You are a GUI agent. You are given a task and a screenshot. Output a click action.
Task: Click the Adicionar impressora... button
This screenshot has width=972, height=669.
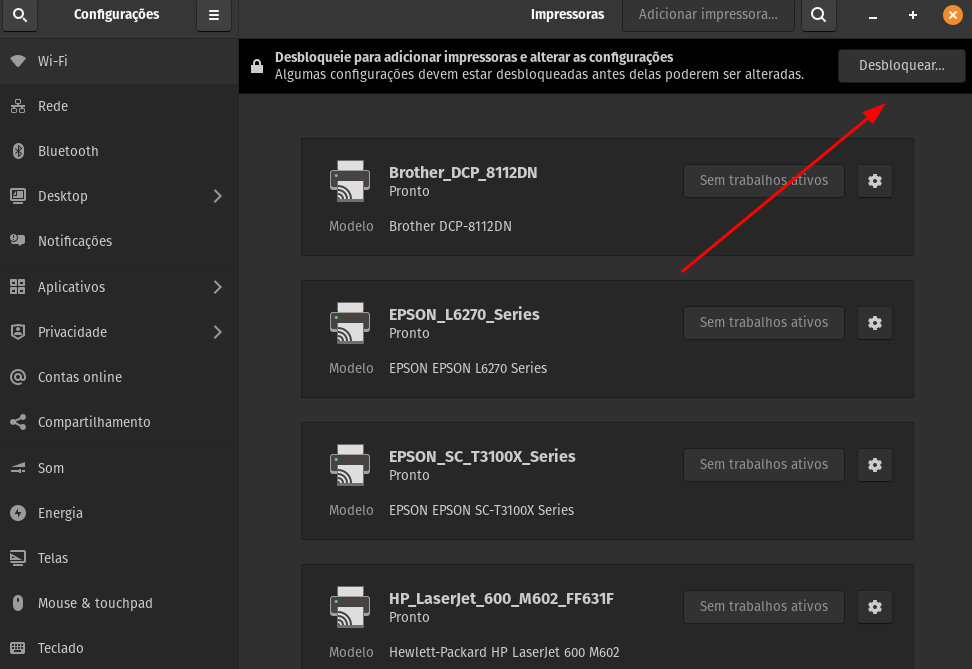pyautogui.click(x=708, y=15)
